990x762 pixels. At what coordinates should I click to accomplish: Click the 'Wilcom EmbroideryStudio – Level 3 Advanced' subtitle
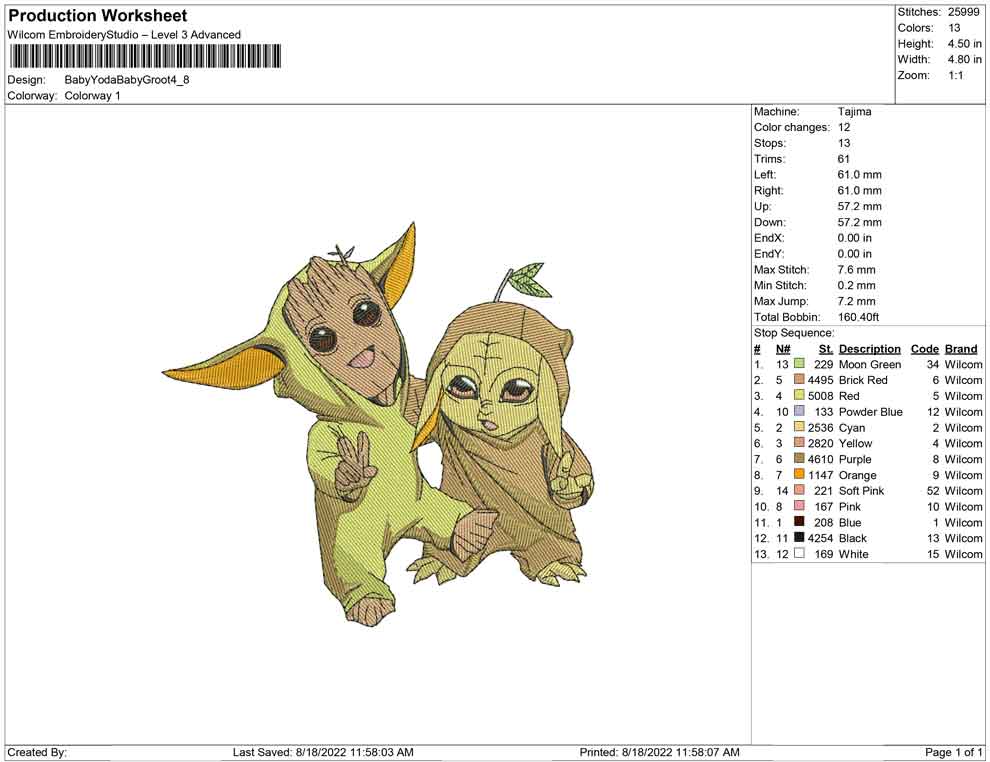click(124, 35)
